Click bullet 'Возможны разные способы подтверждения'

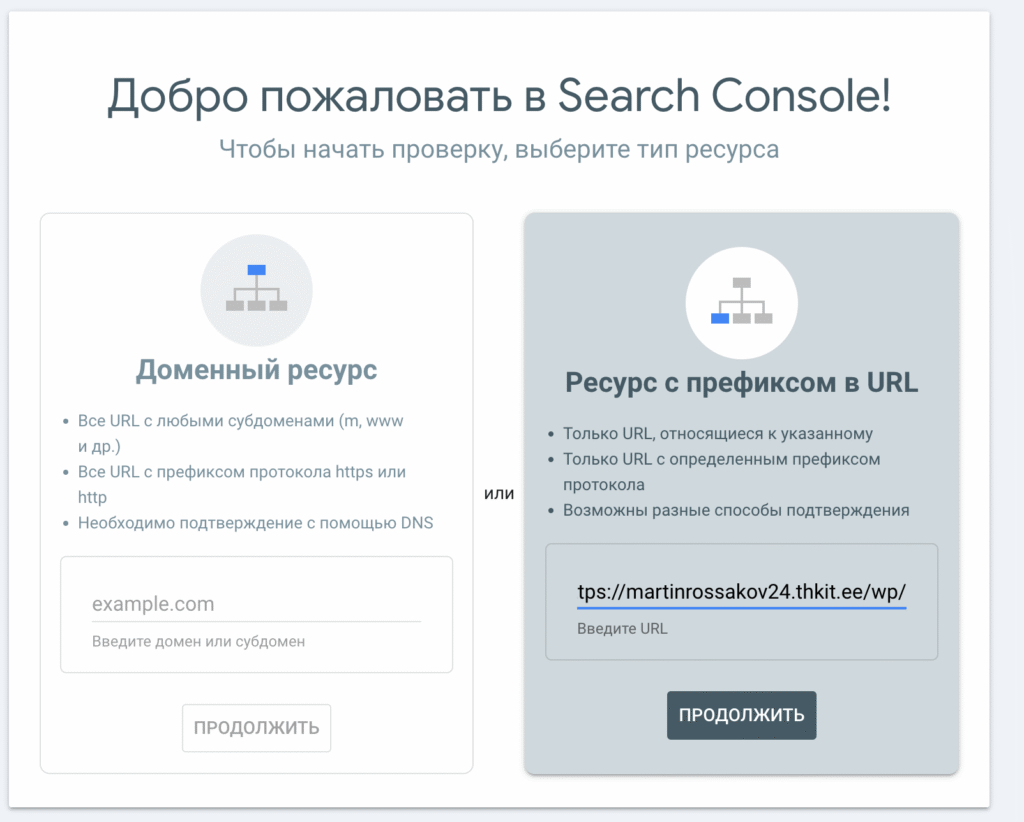[735, 510]
